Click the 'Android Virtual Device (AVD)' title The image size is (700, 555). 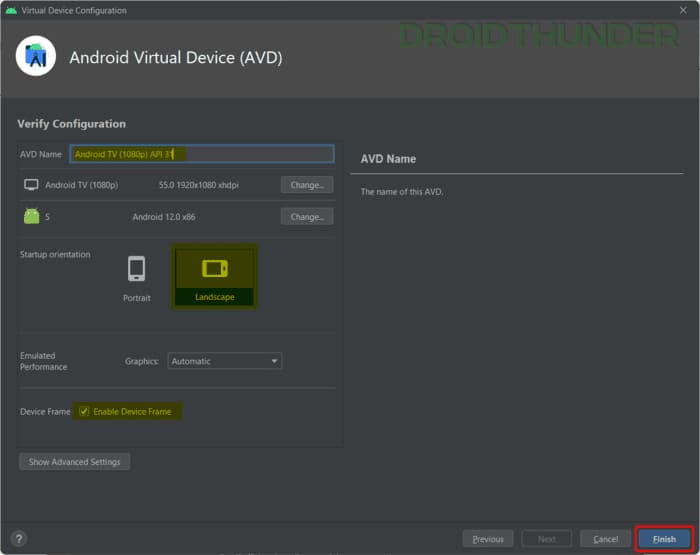[x=176, y=58]
